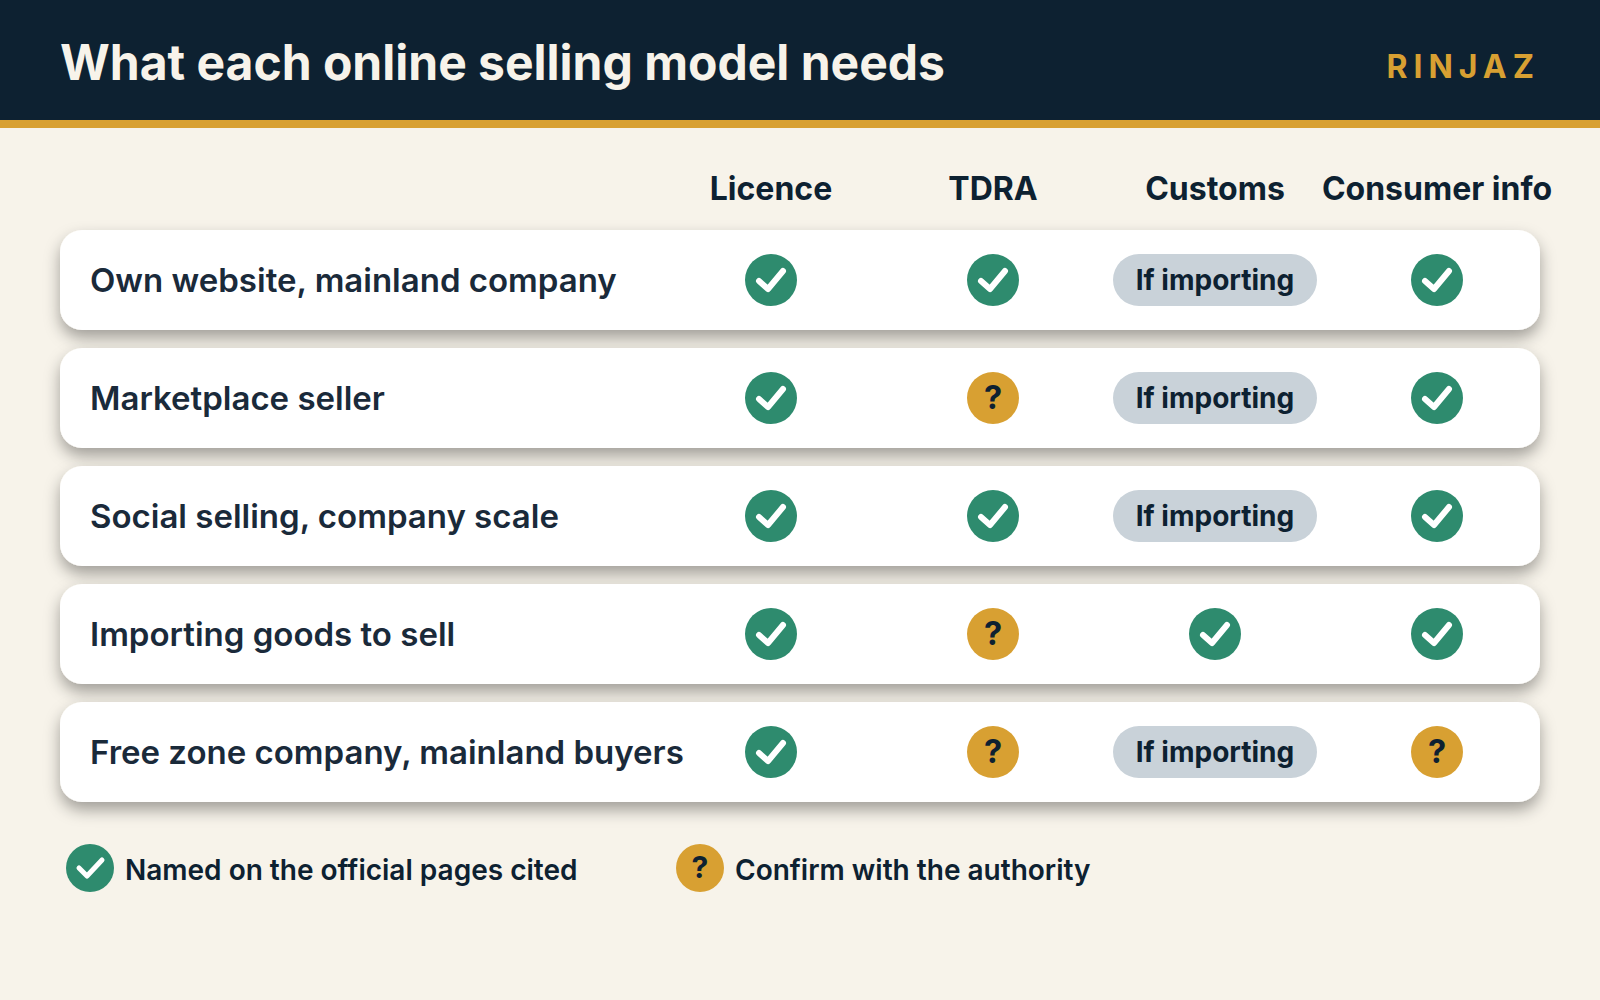
Task: Click TDRA question mark for Importing goods
Action: pyautogui.click(x=993, y=634)
